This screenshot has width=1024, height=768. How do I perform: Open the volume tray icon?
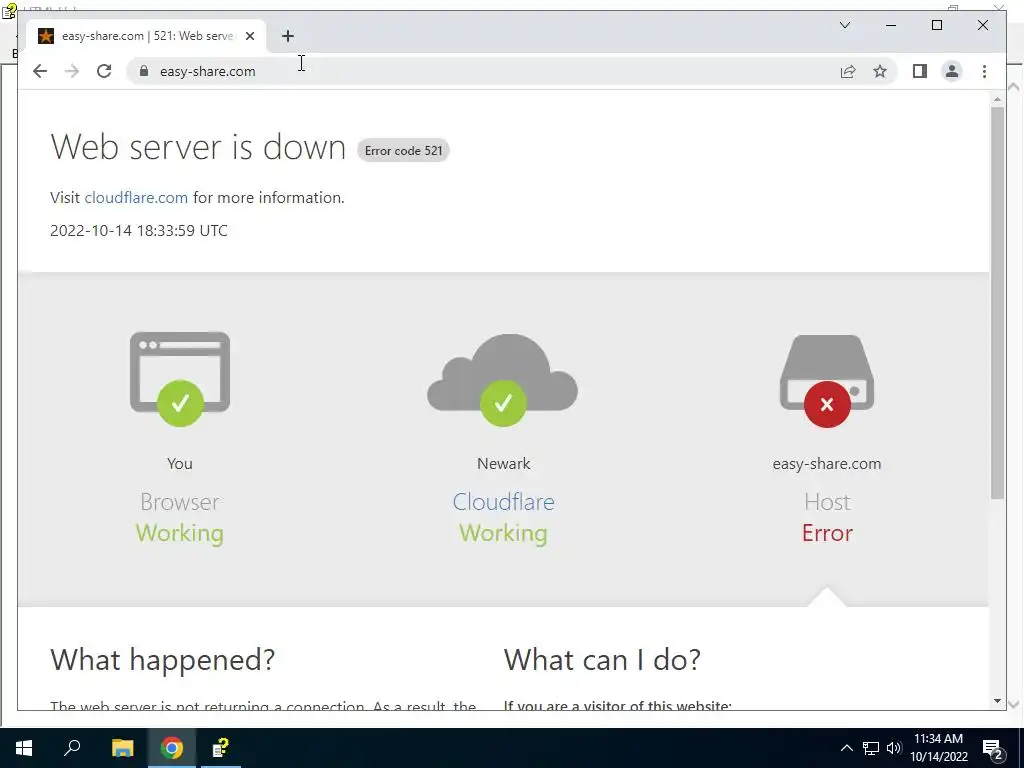point(894,748)
